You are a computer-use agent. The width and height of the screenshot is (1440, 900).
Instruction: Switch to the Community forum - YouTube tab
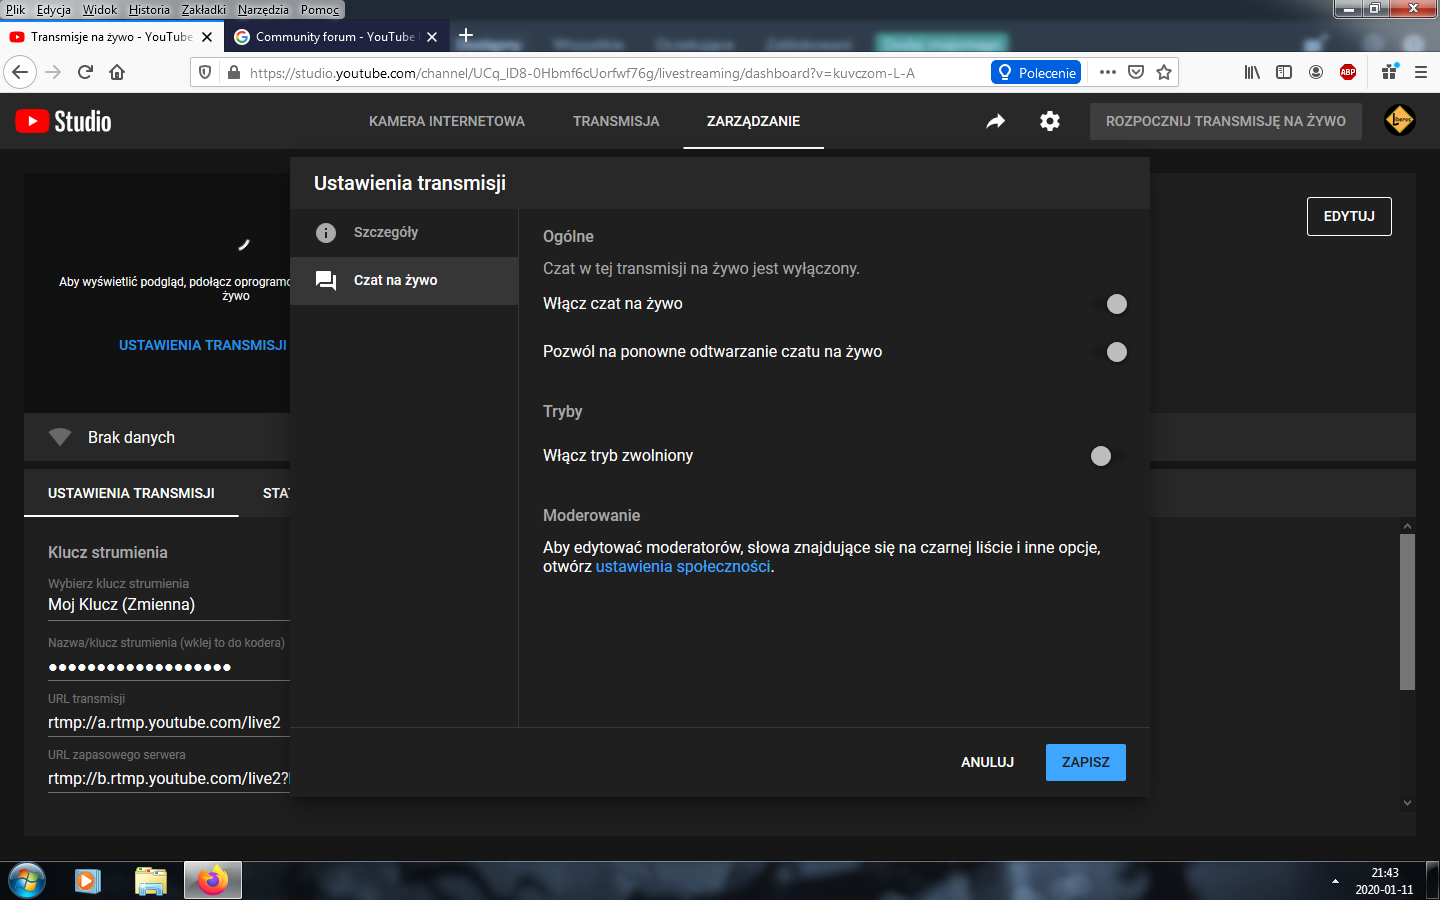[x=335, y=37]
